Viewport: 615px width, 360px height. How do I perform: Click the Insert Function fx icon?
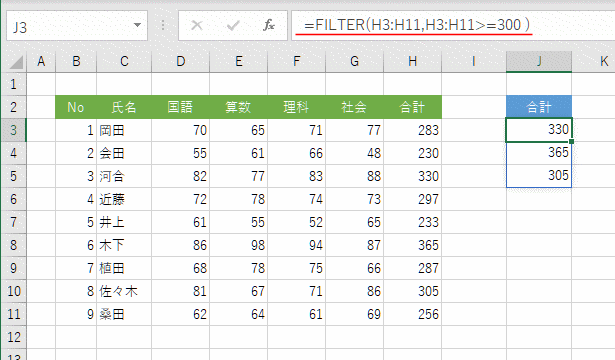tap(269, 25)
